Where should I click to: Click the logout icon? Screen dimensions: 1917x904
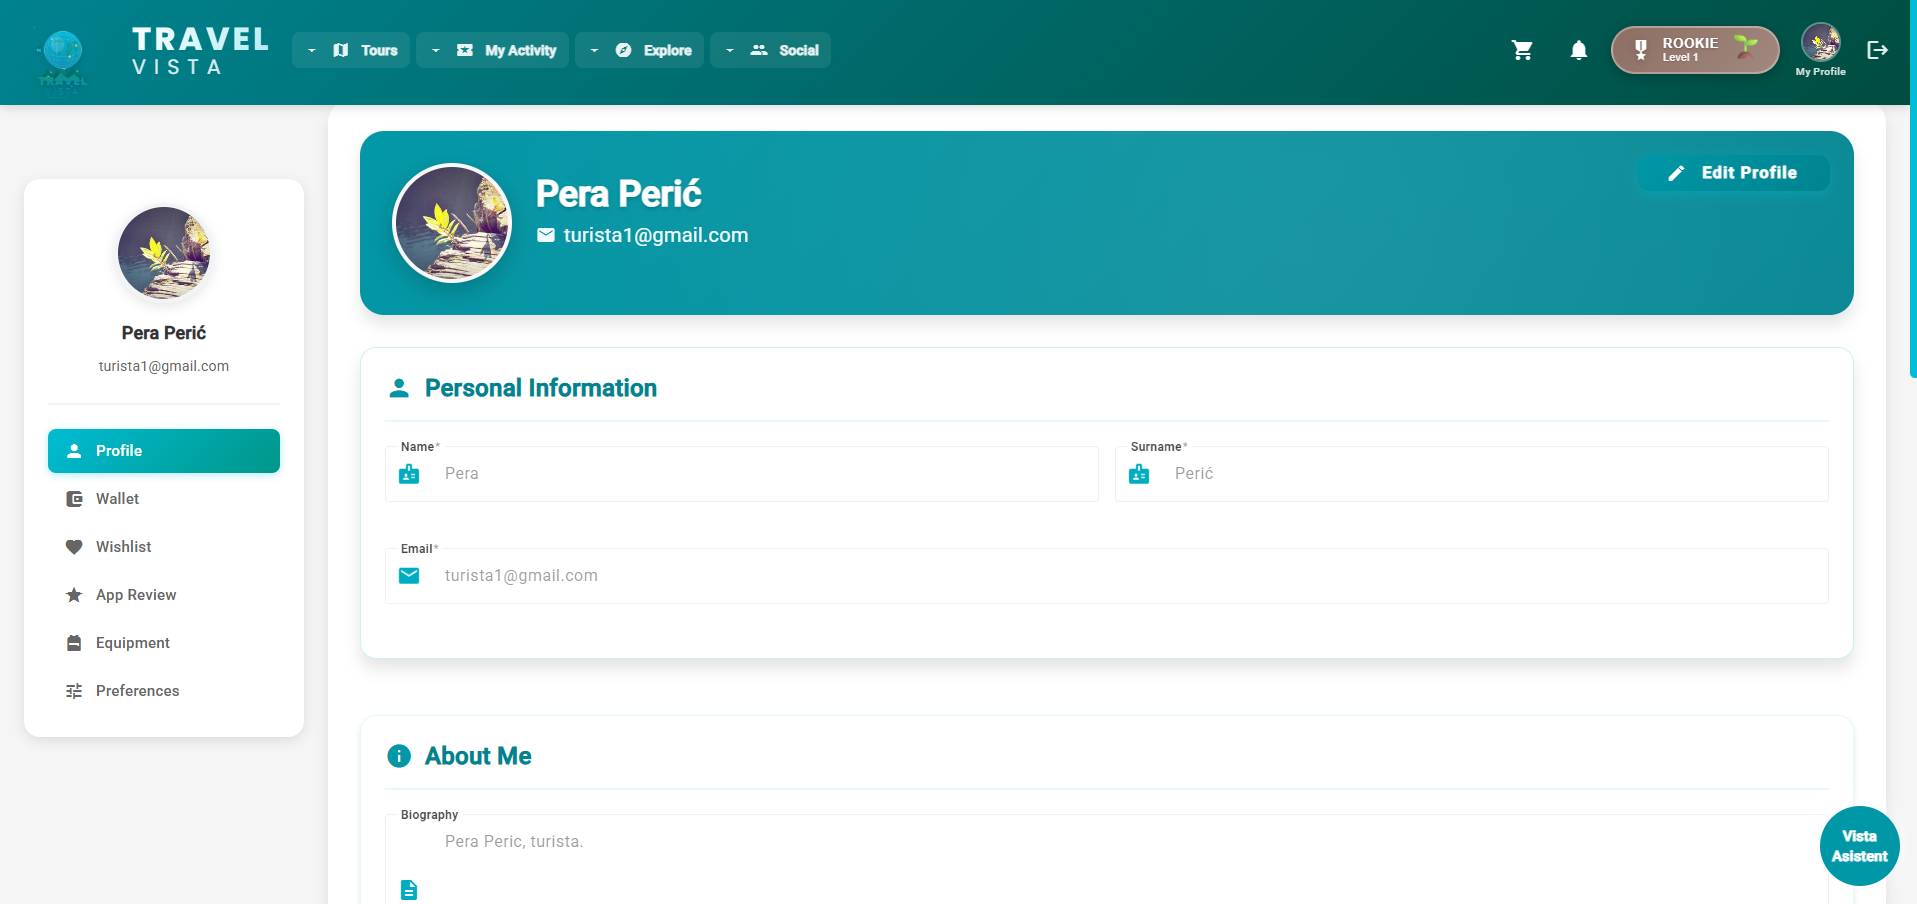coord(1877,50)
